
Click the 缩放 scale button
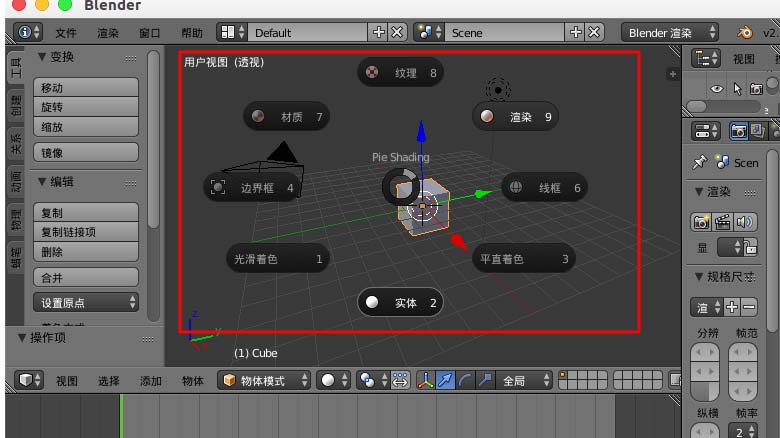click(86, 127)
